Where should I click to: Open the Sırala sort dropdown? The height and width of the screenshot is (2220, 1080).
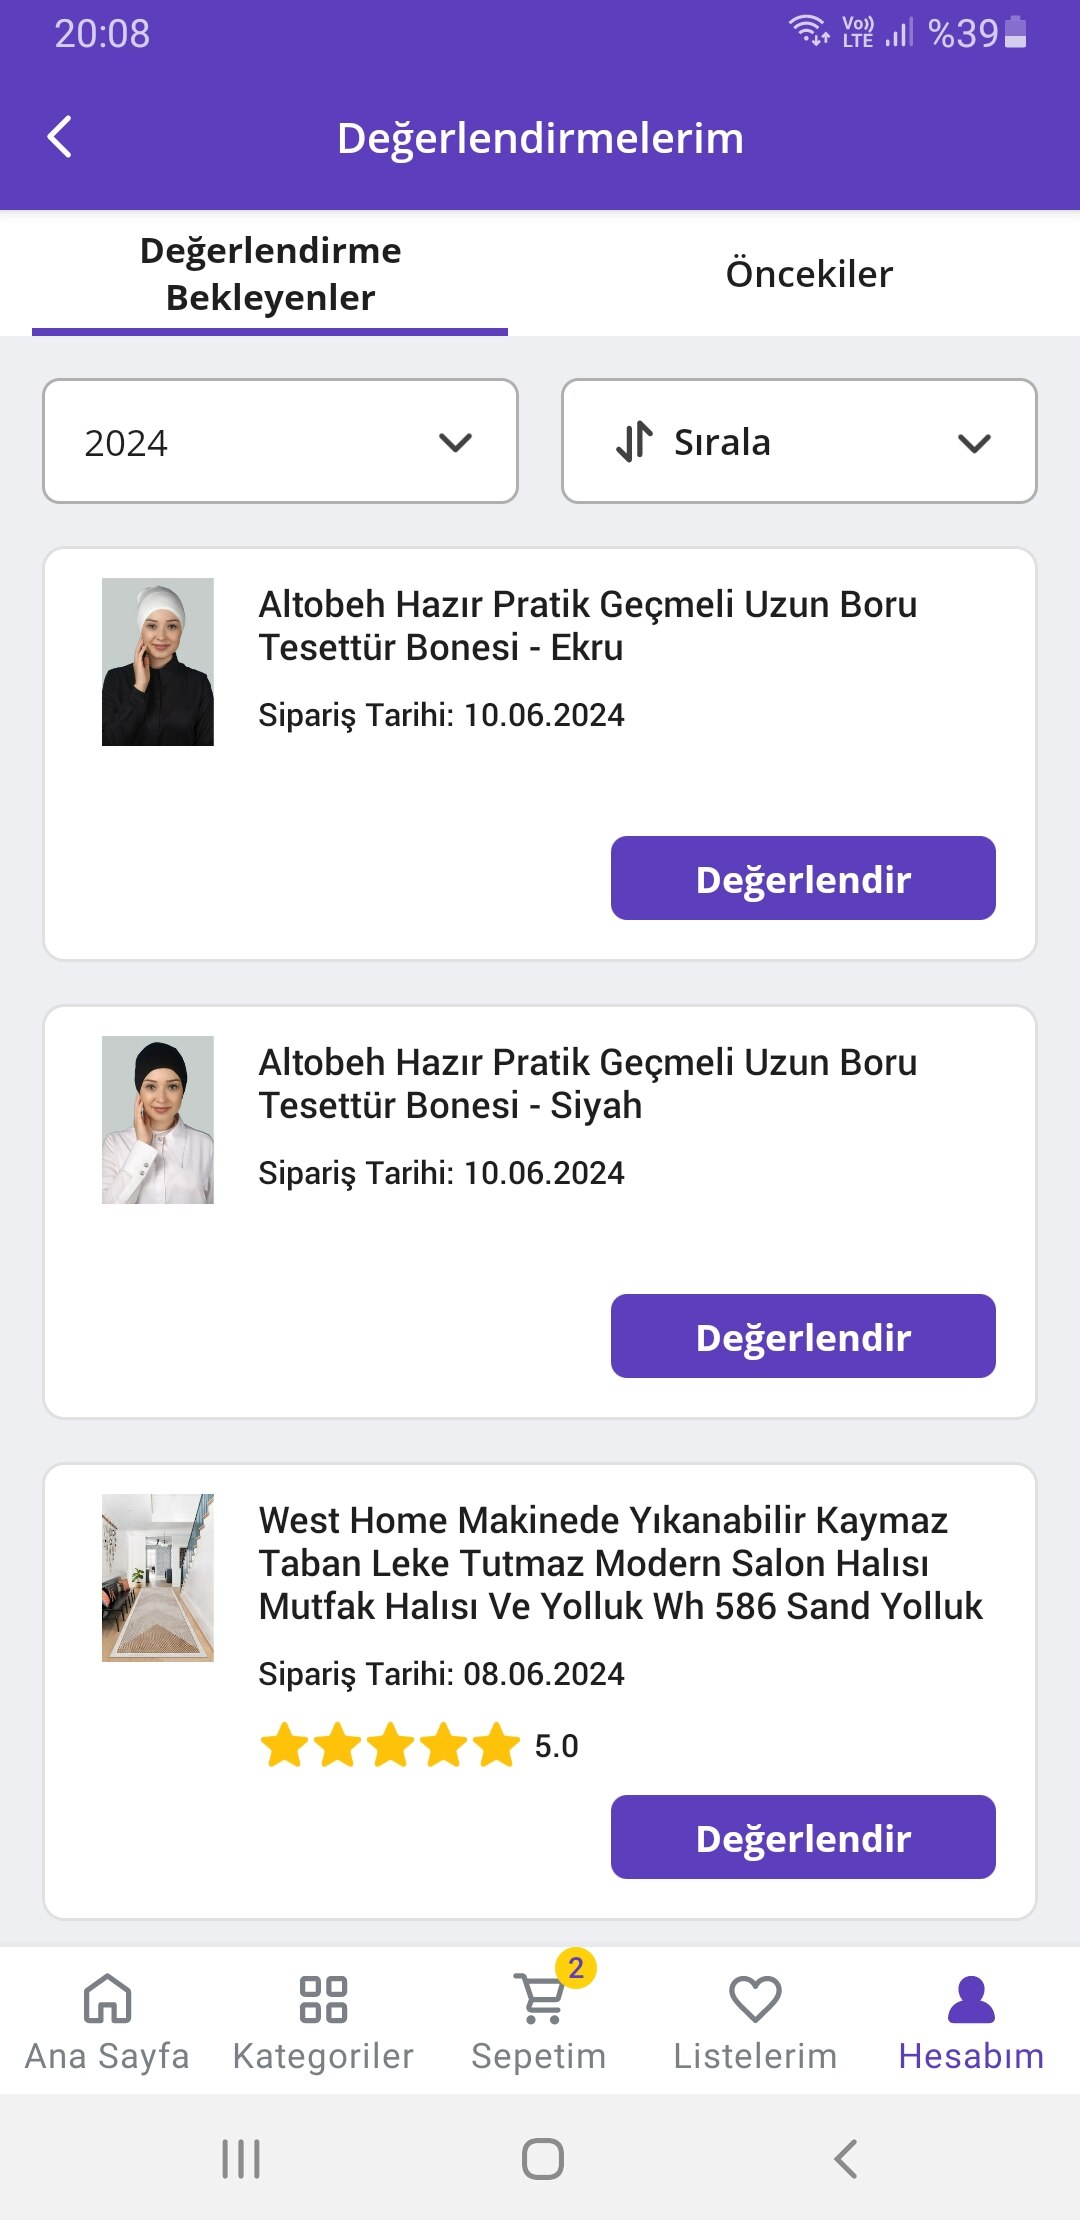(799, 441)
